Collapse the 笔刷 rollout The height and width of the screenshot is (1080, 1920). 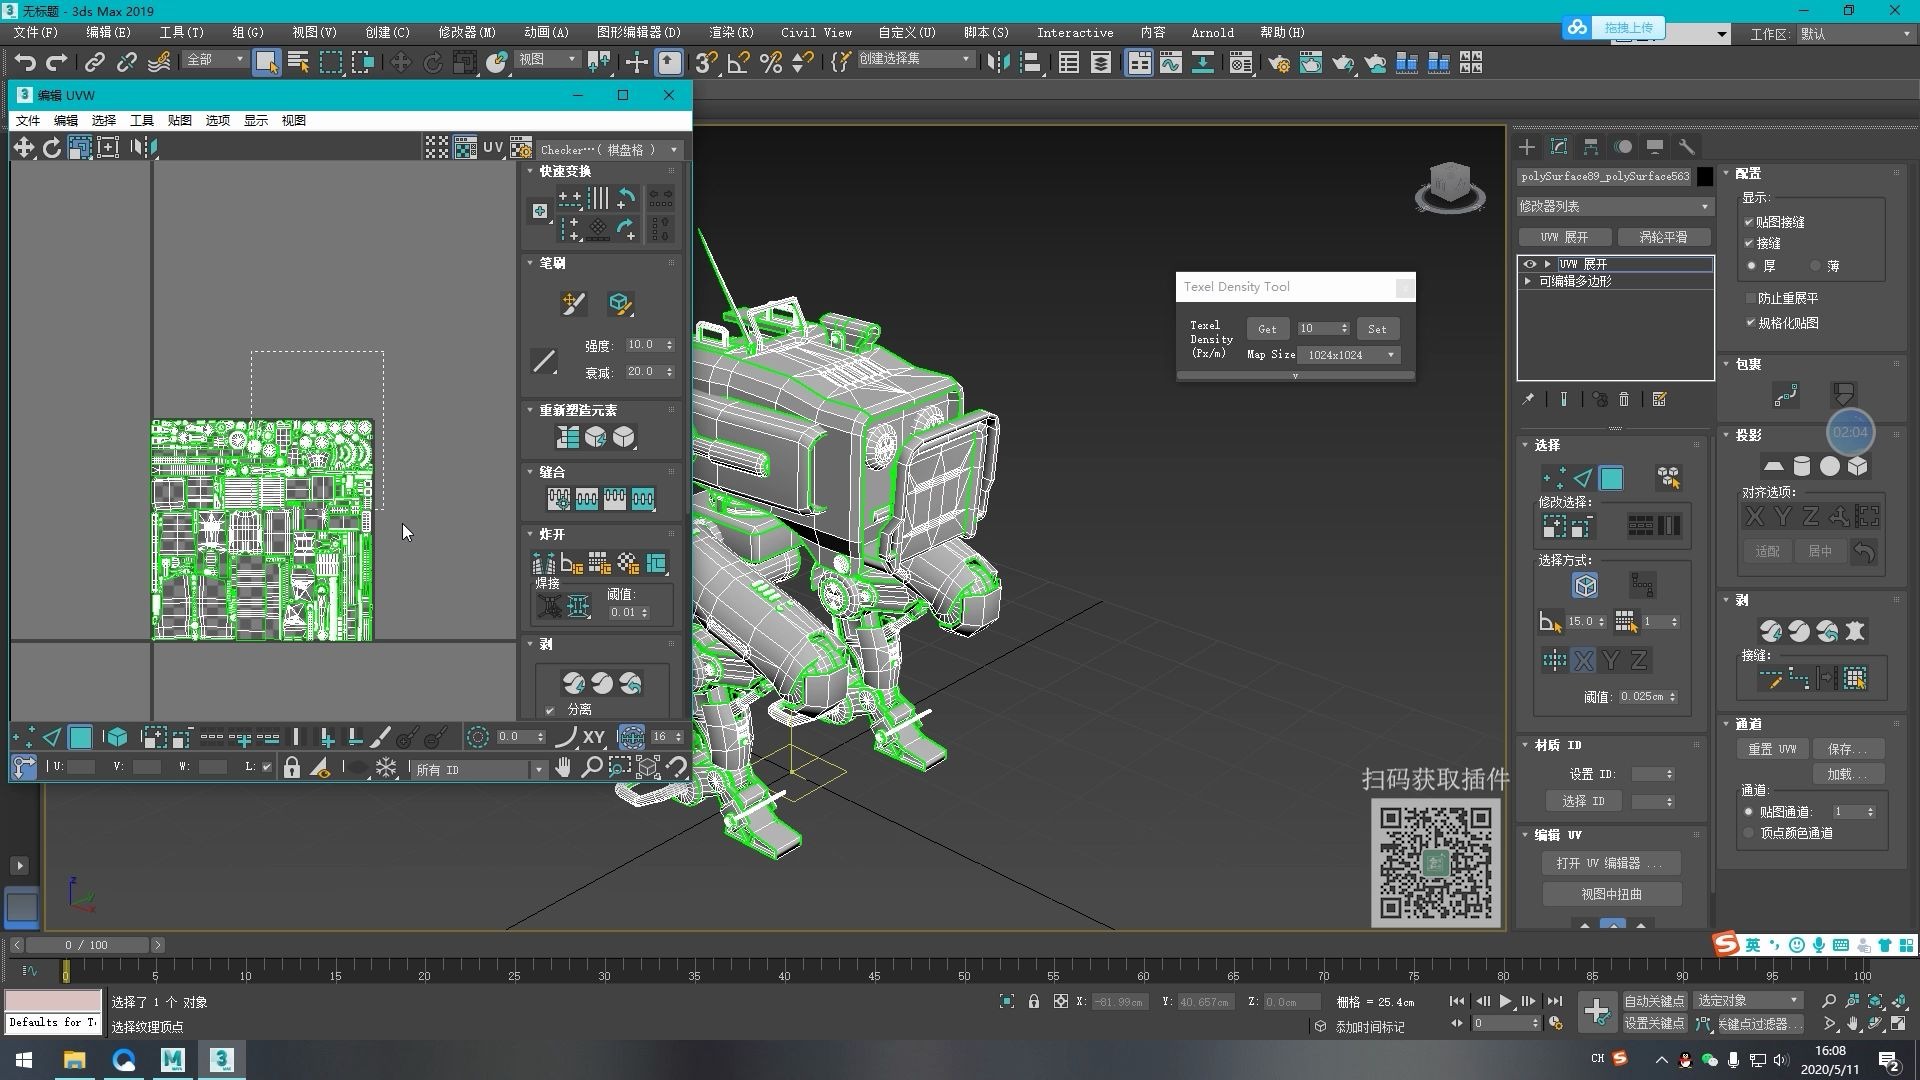click(530, 263)
